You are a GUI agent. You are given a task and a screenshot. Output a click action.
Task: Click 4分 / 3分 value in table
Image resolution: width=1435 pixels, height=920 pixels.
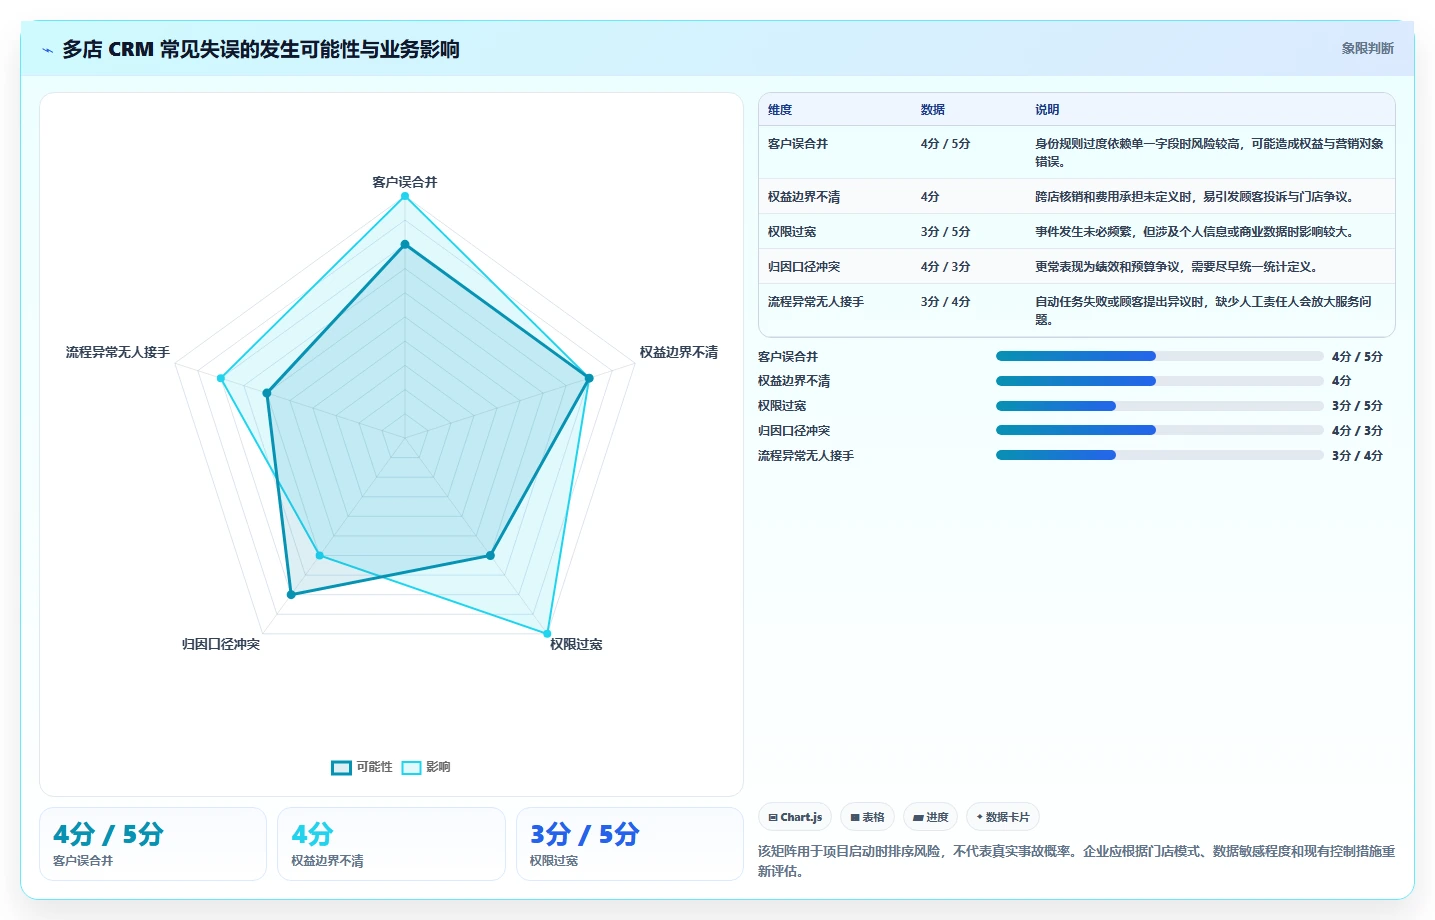(945, 267)
